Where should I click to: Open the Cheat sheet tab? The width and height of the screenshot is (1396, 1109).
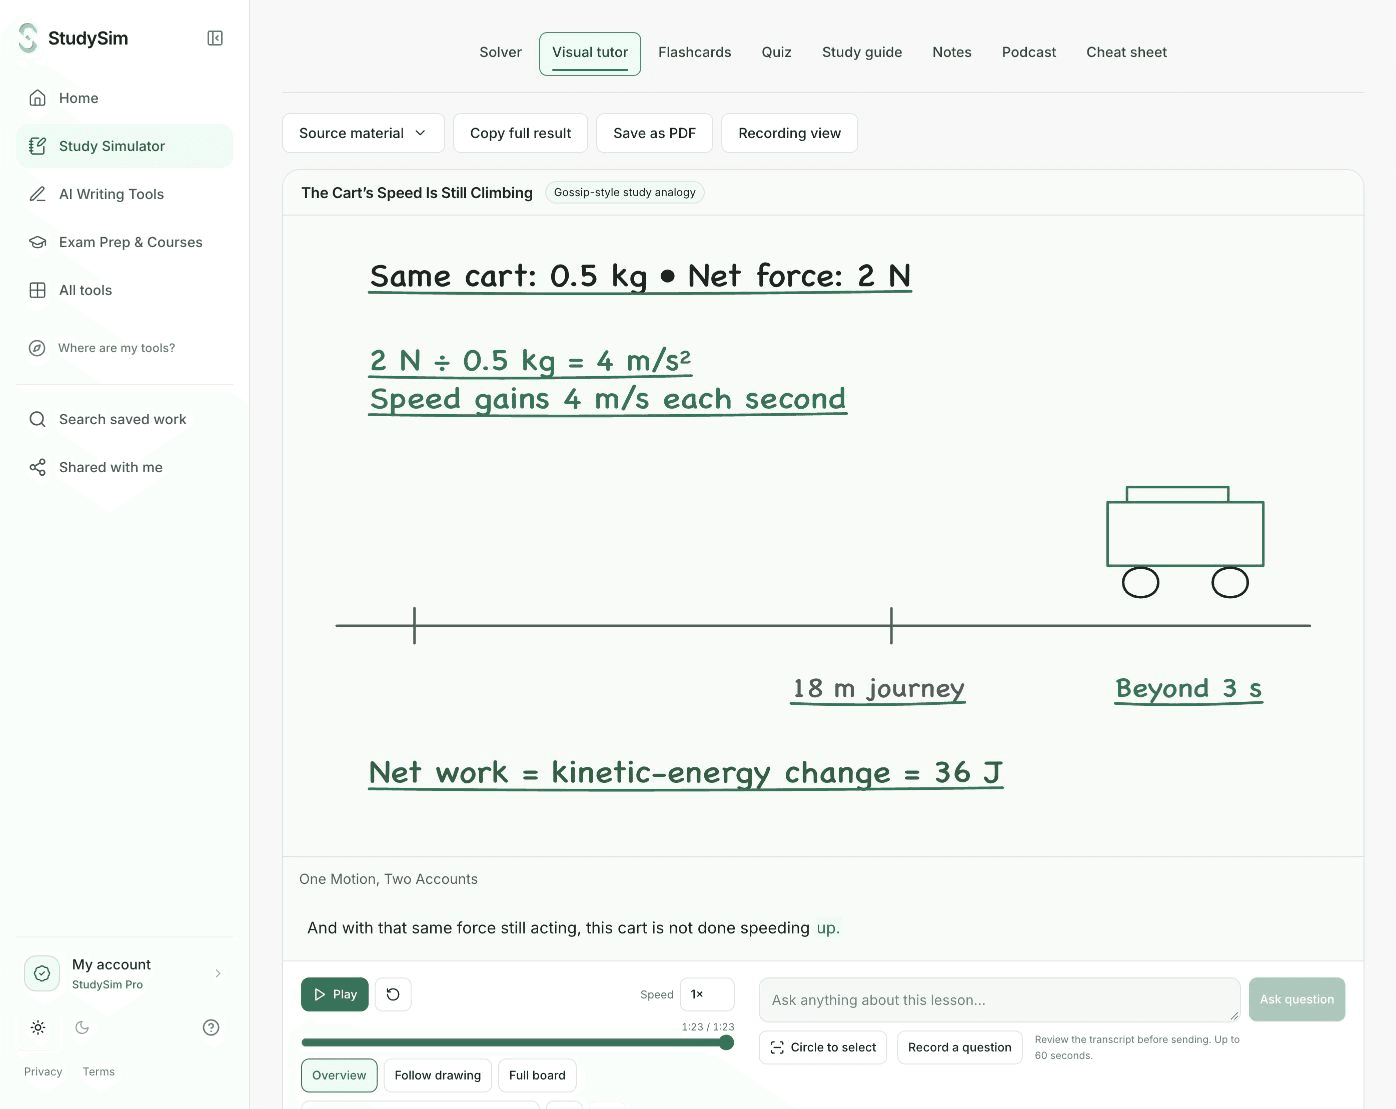tap(1127, 52)
